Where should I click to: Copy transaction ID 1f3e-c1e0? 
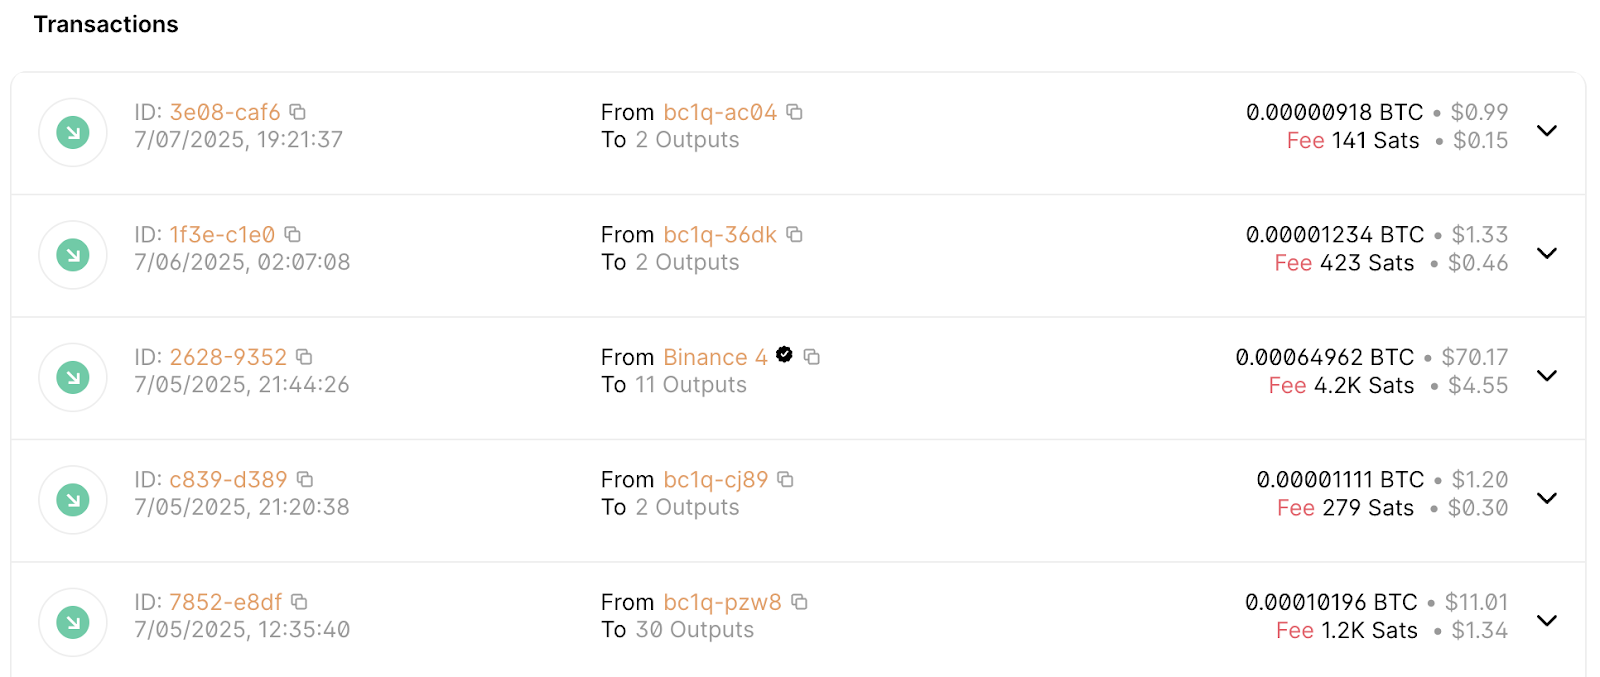click(x=292, y=234)
